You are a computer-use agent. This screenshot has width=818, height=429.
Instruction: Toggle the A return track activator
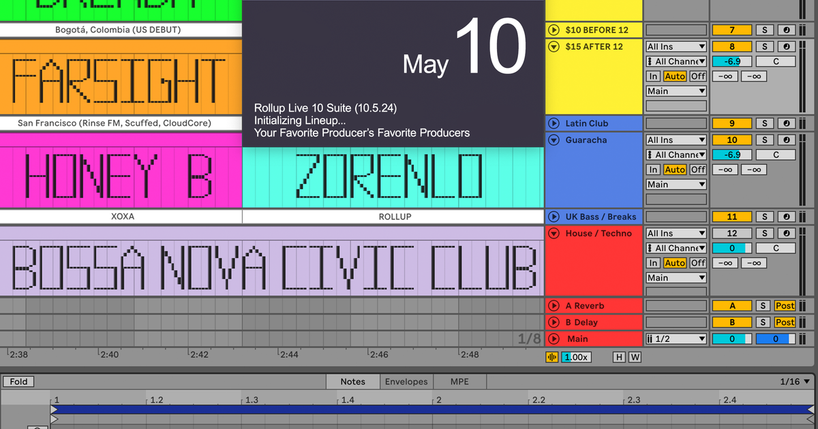coord(732,306)
